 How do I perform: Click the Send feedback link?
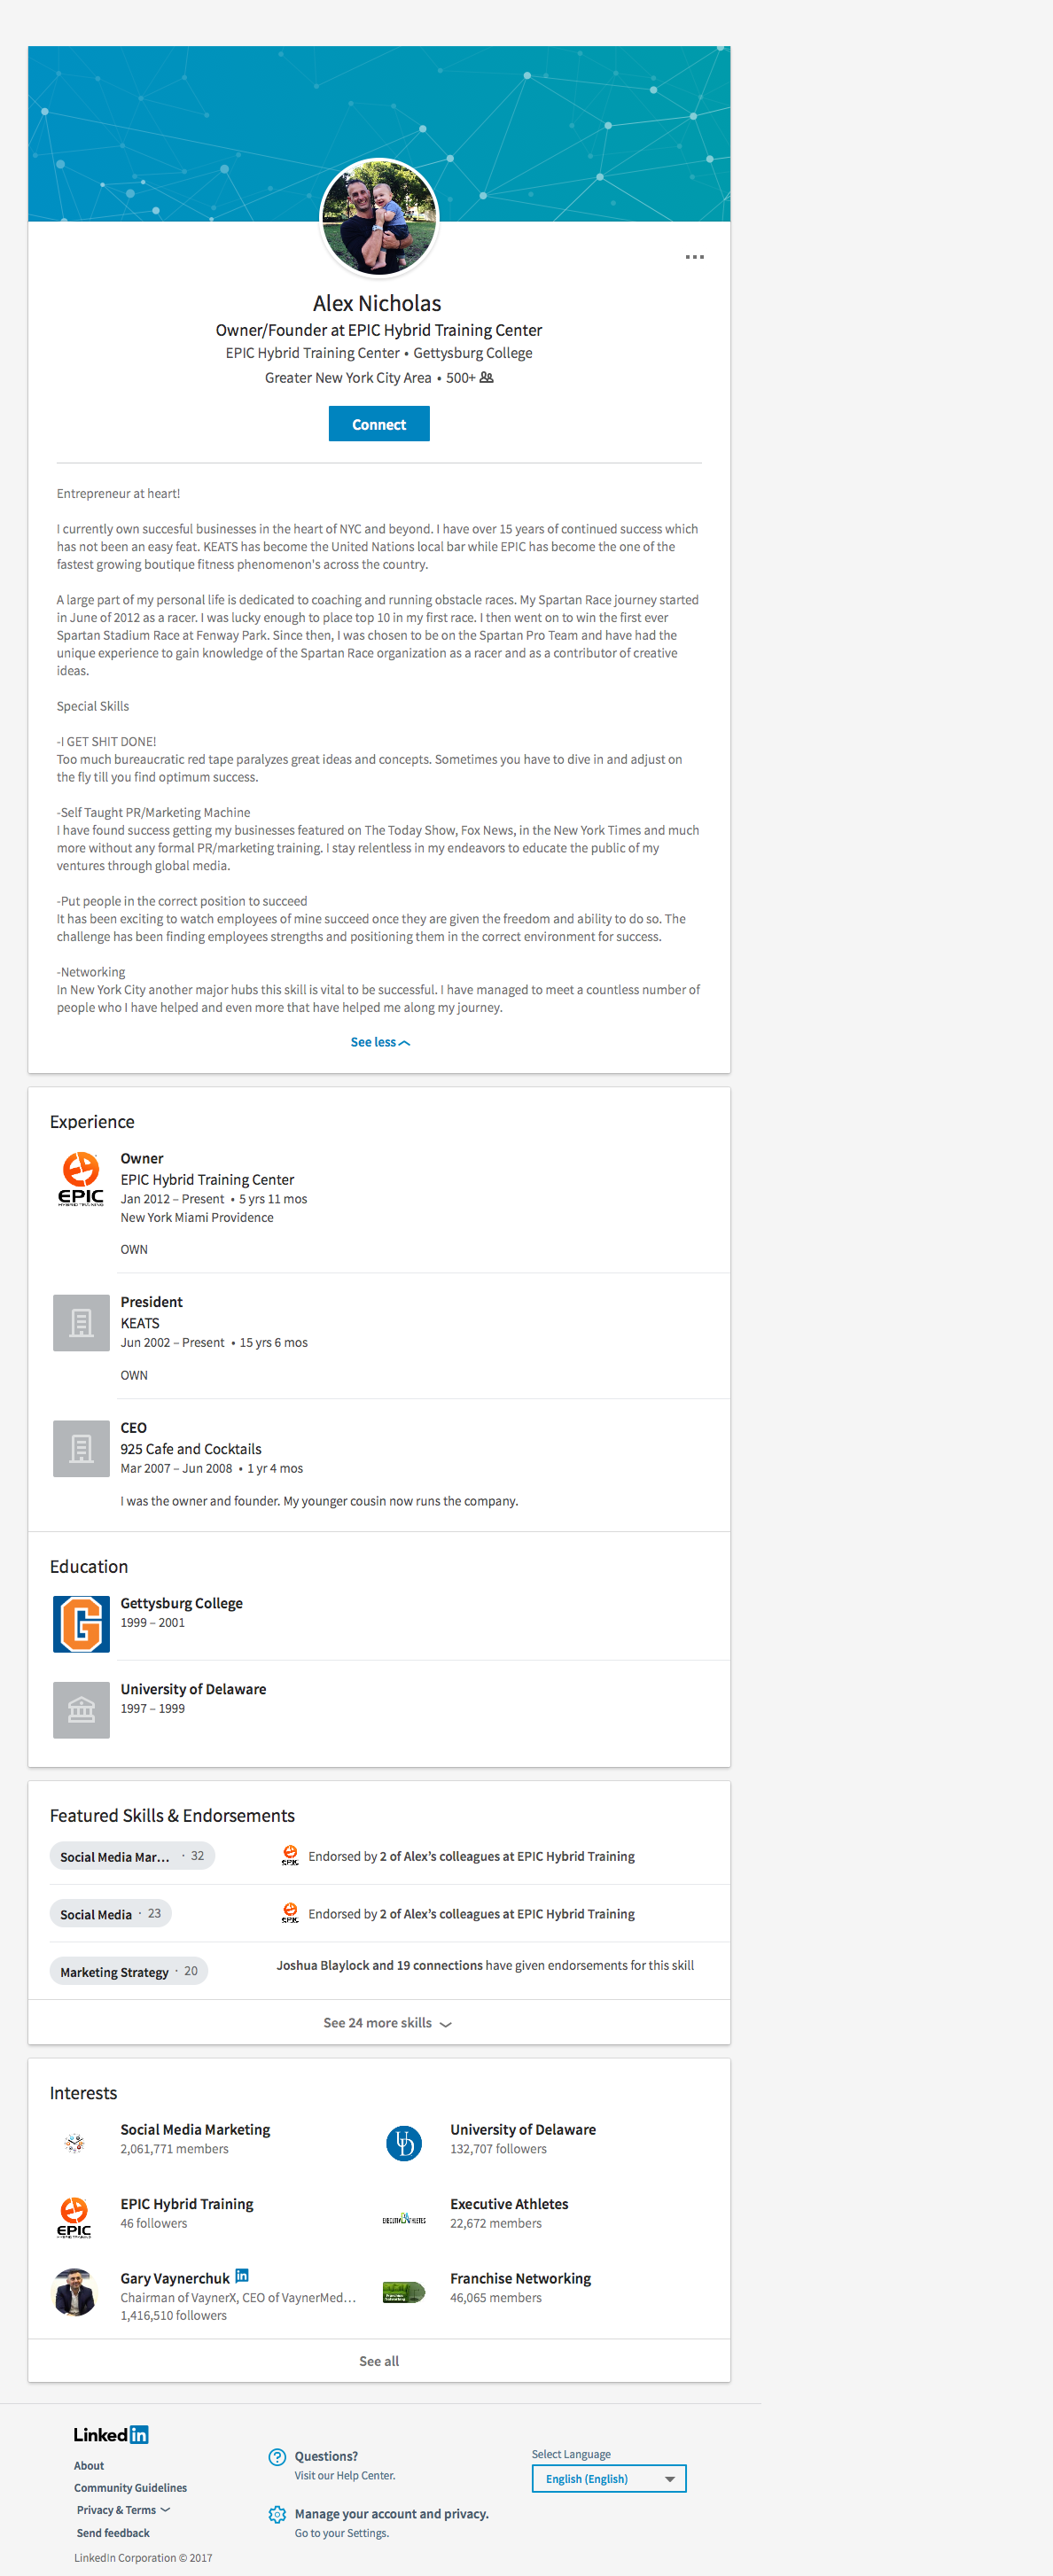tap(113, 2532)
